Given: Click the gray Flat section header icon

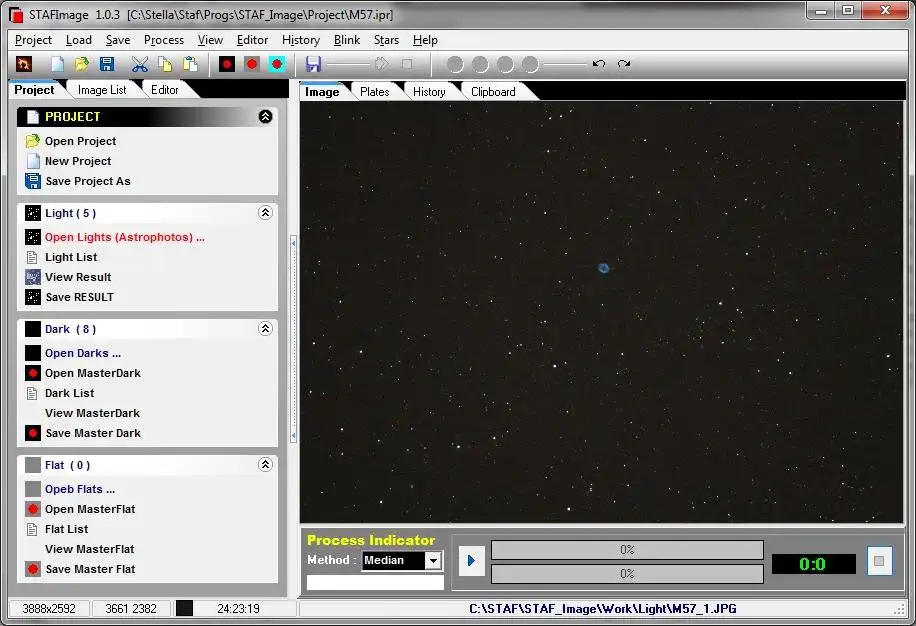Looking at the screenshot, I should tap(33, 465).
